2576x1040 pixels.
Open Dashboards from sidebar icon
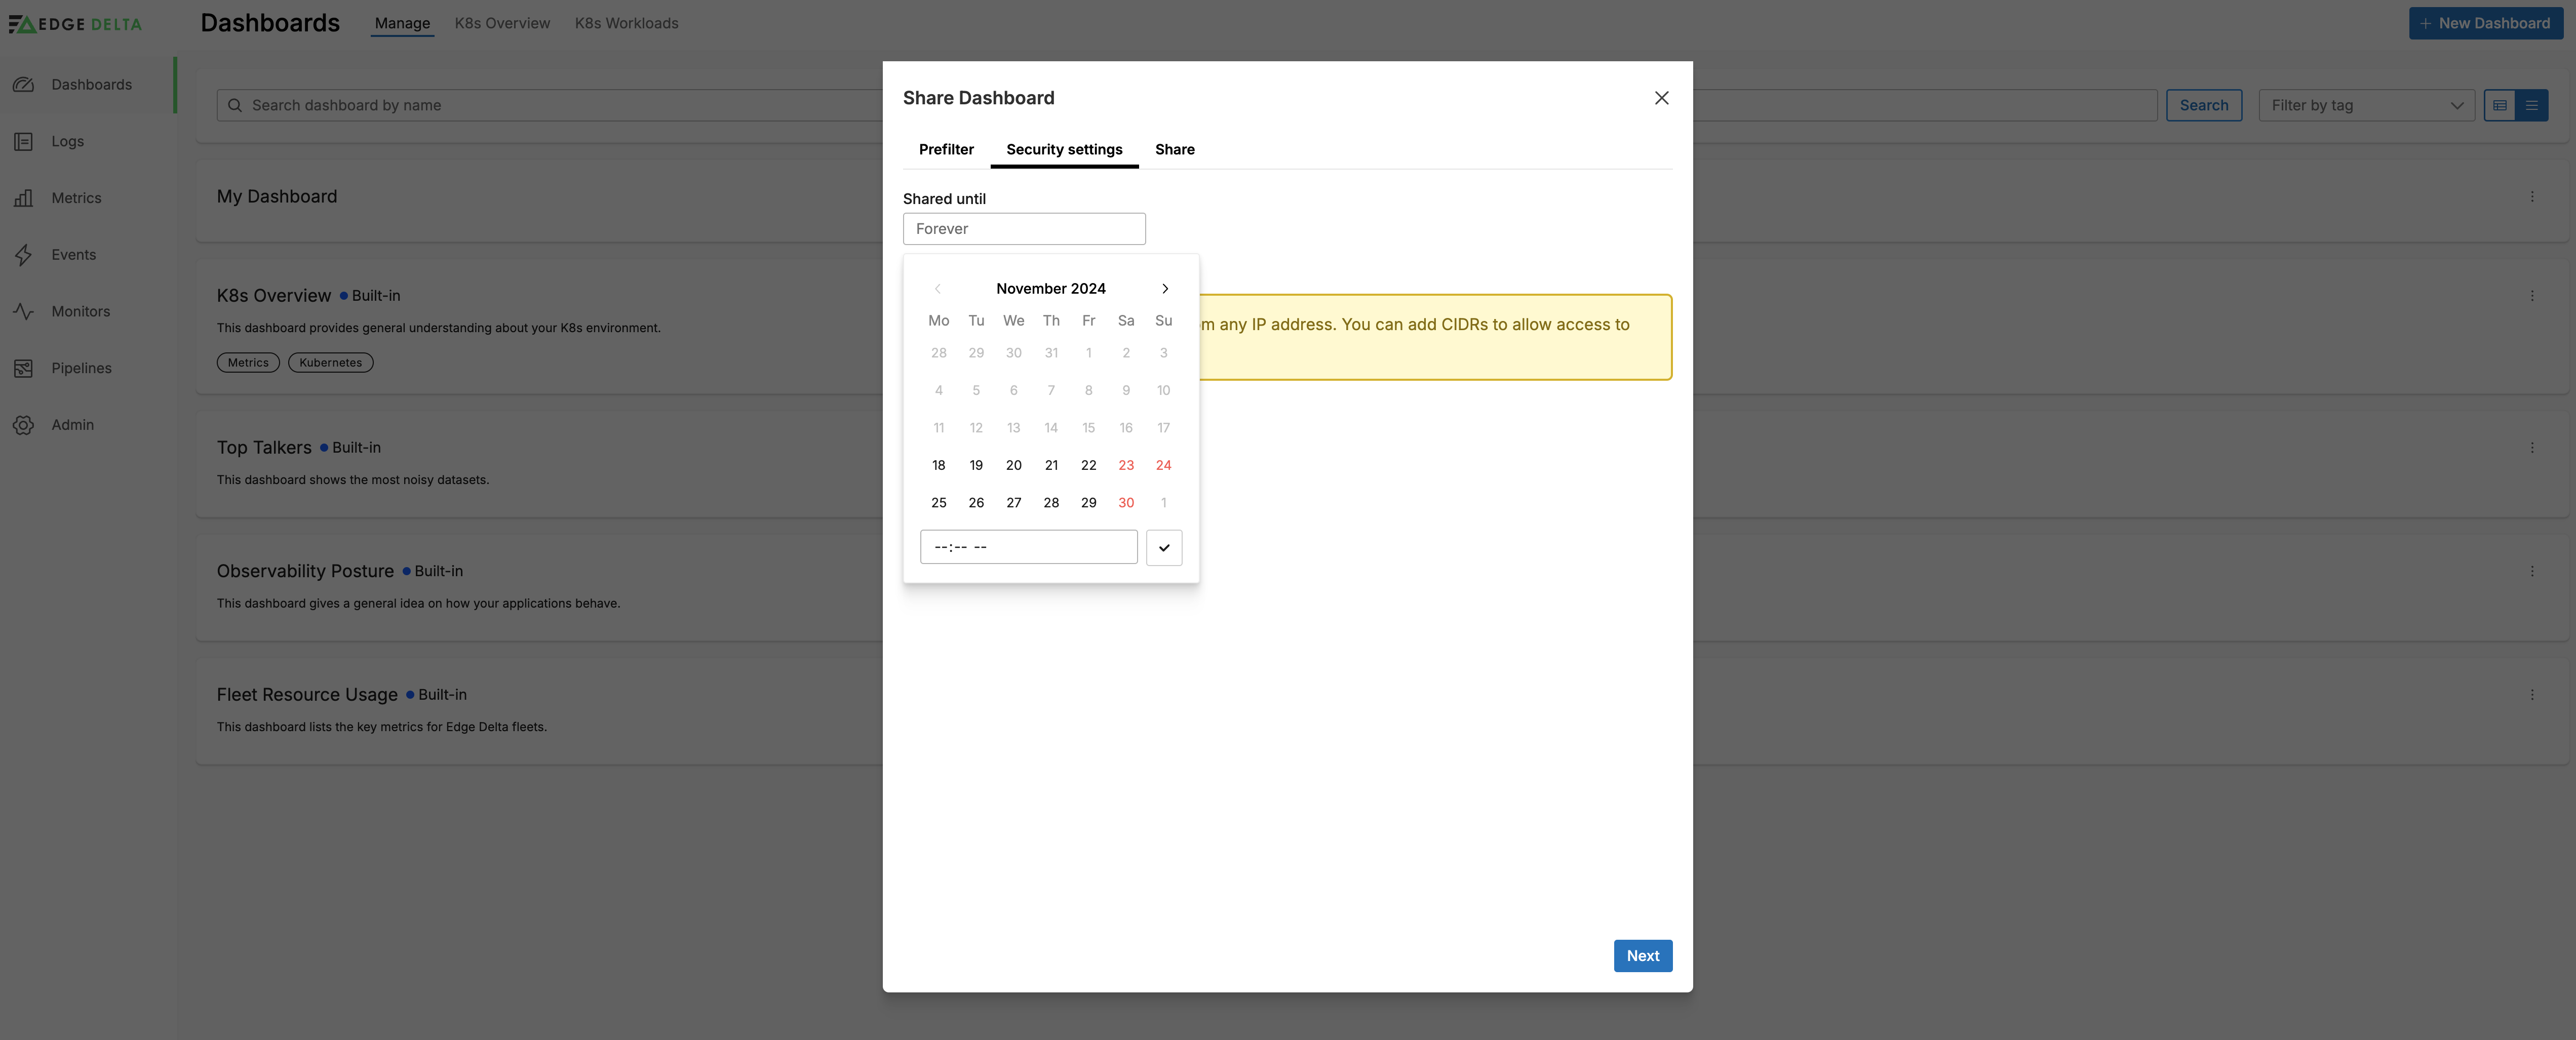pos(23,85)
